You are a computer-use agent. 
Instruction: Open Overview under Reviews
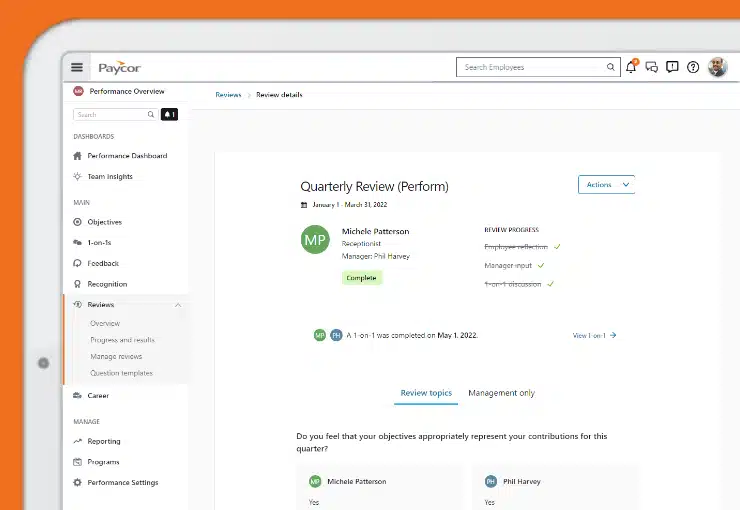click(x=105, y=324)
